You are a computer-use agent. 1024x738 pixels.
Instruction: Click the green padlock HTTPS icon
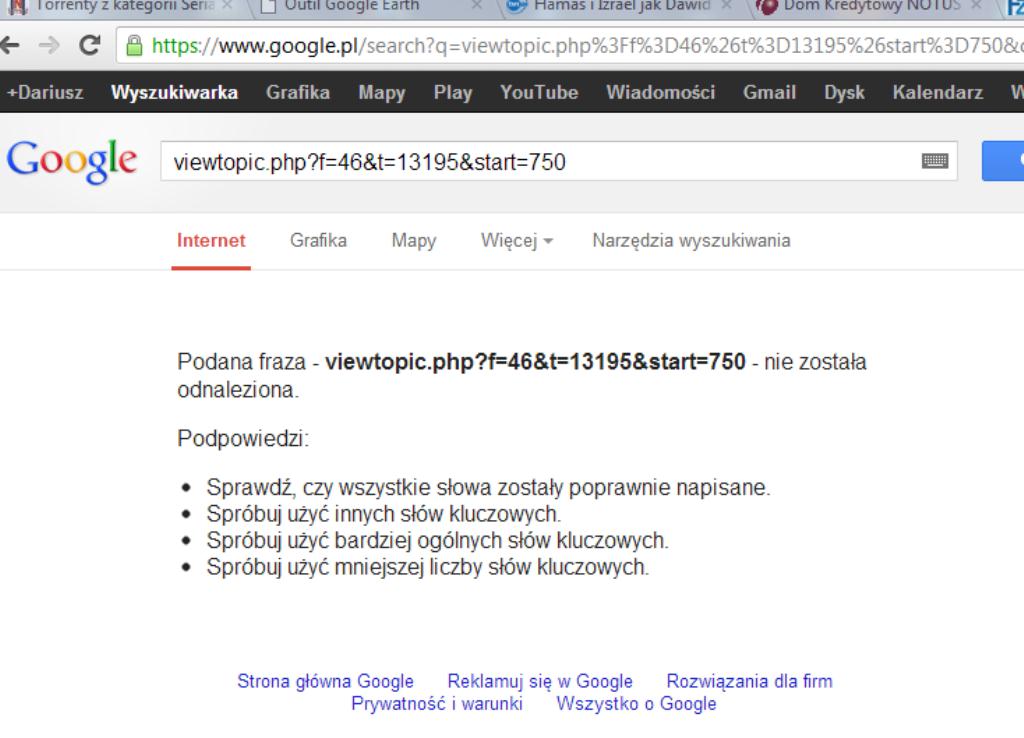tap(134, 47)
